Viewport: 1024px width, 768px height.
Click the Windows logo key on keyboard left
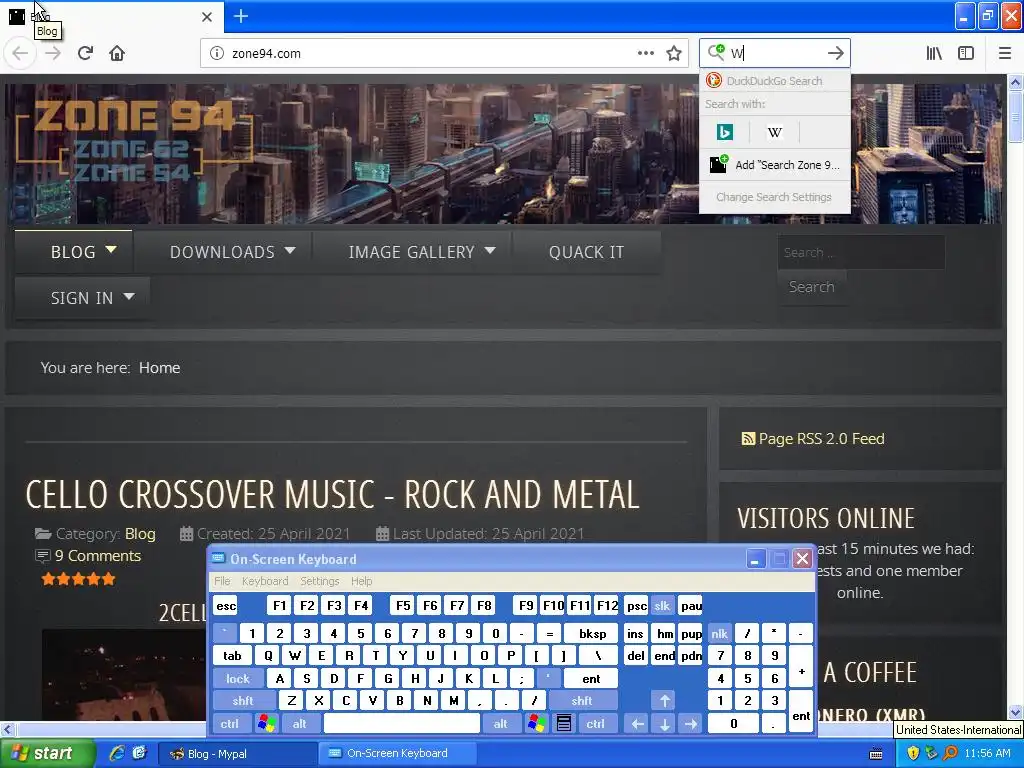click(266, 724)
